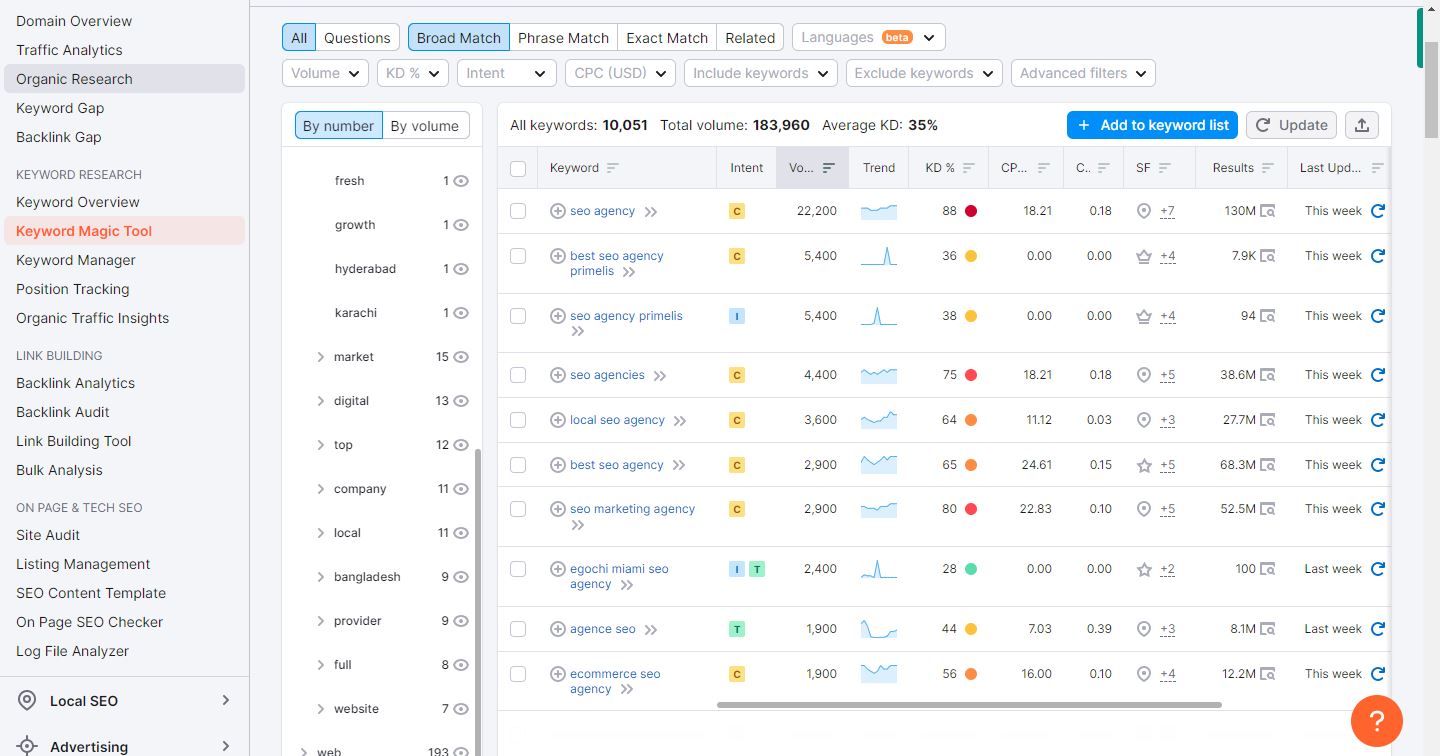Toggle the select-all keywords checkbox

[x=518, y=168]
